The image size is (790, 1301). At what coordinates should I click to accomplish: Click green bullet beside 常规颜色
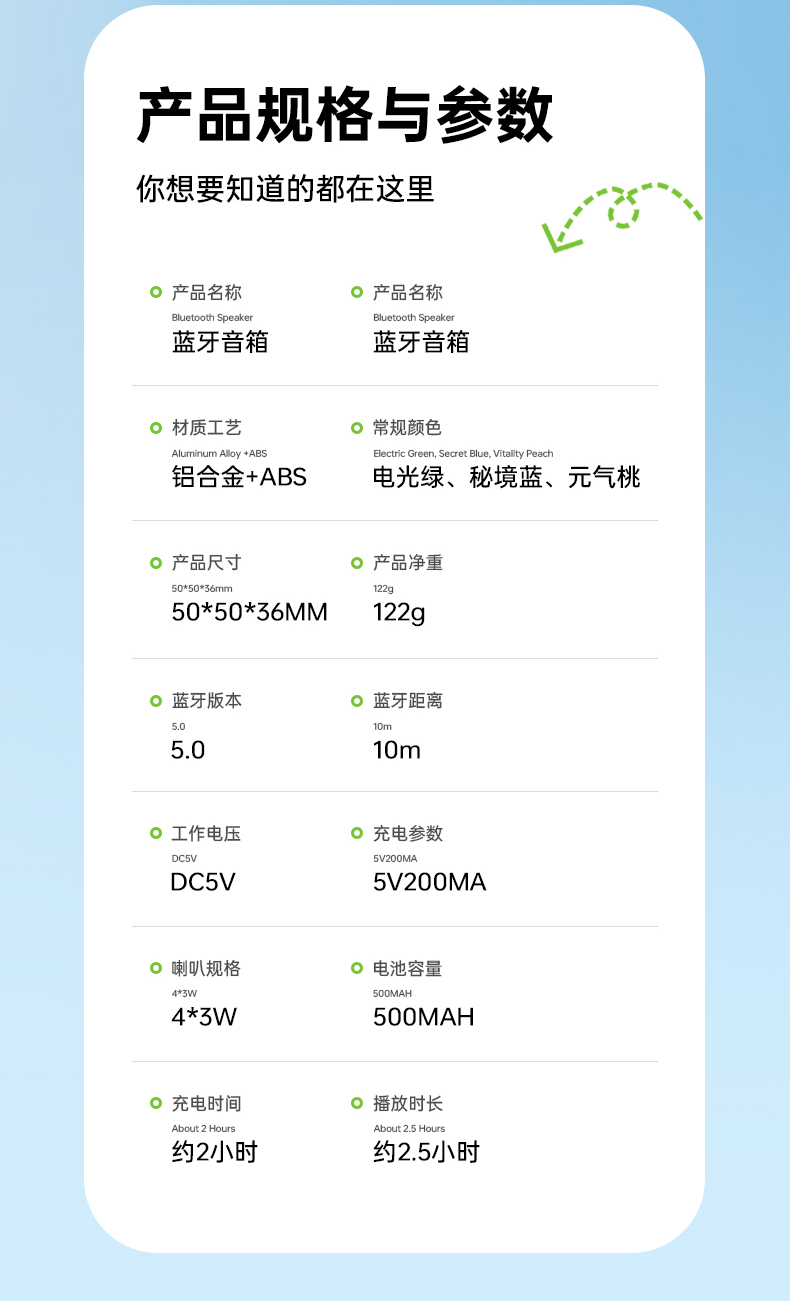(357, 428)
